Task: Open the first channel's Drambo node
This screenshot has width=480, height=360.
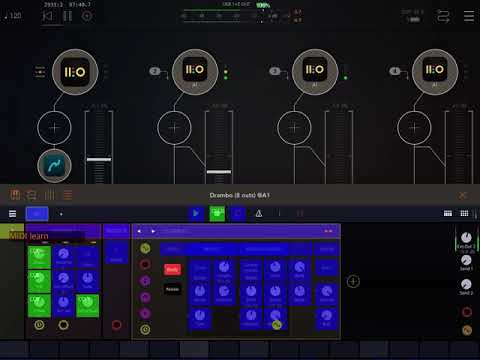Action: [x=75, y=72]
